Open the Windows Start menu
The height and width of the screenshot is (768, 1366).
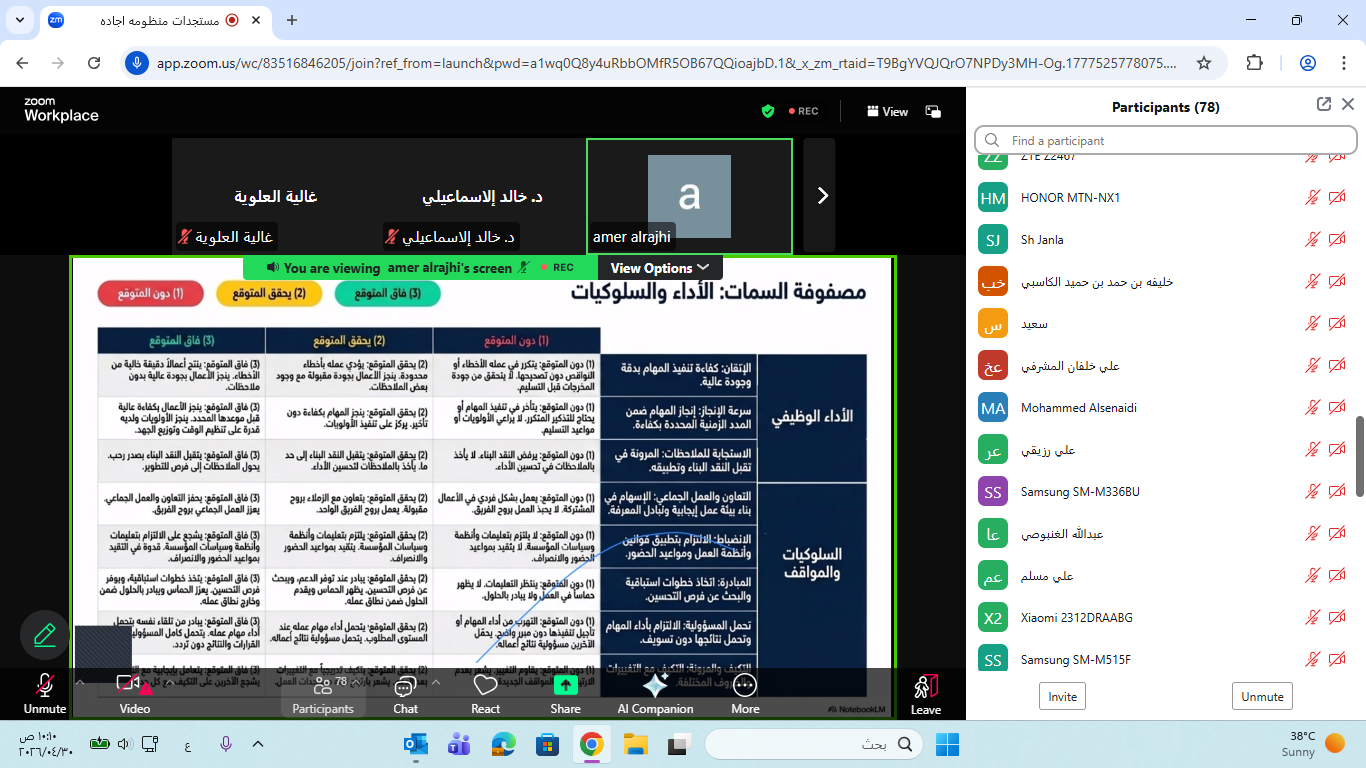tap(946, 744)
